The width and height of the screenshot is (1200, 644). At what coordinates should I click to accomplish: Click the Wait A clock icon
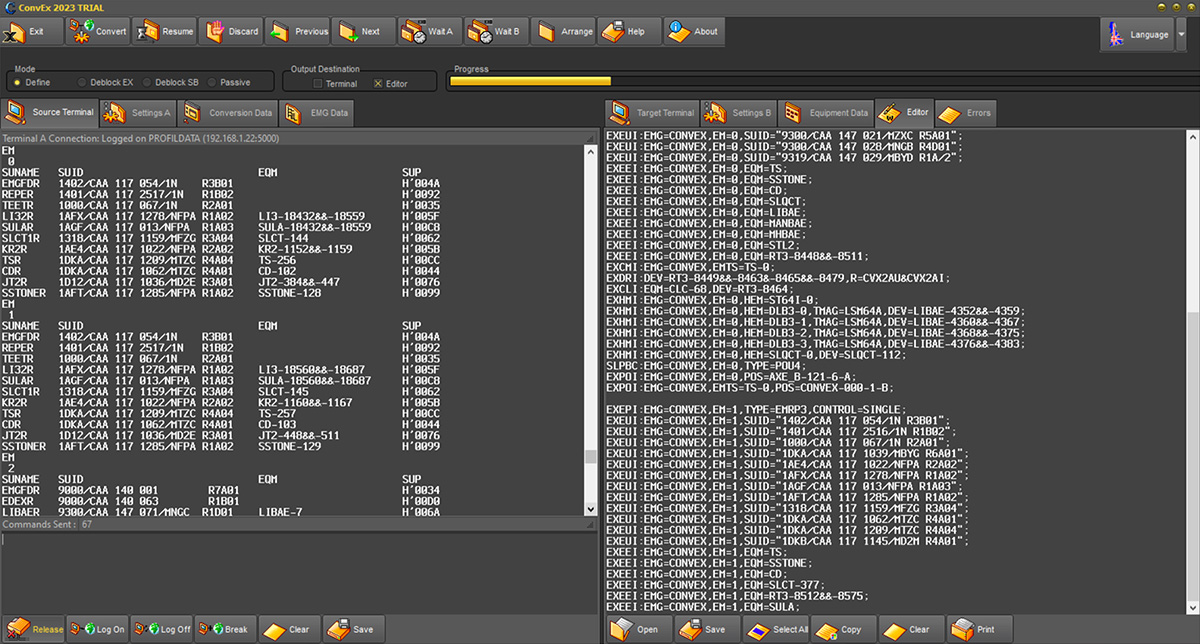click(x=414, y=32)
